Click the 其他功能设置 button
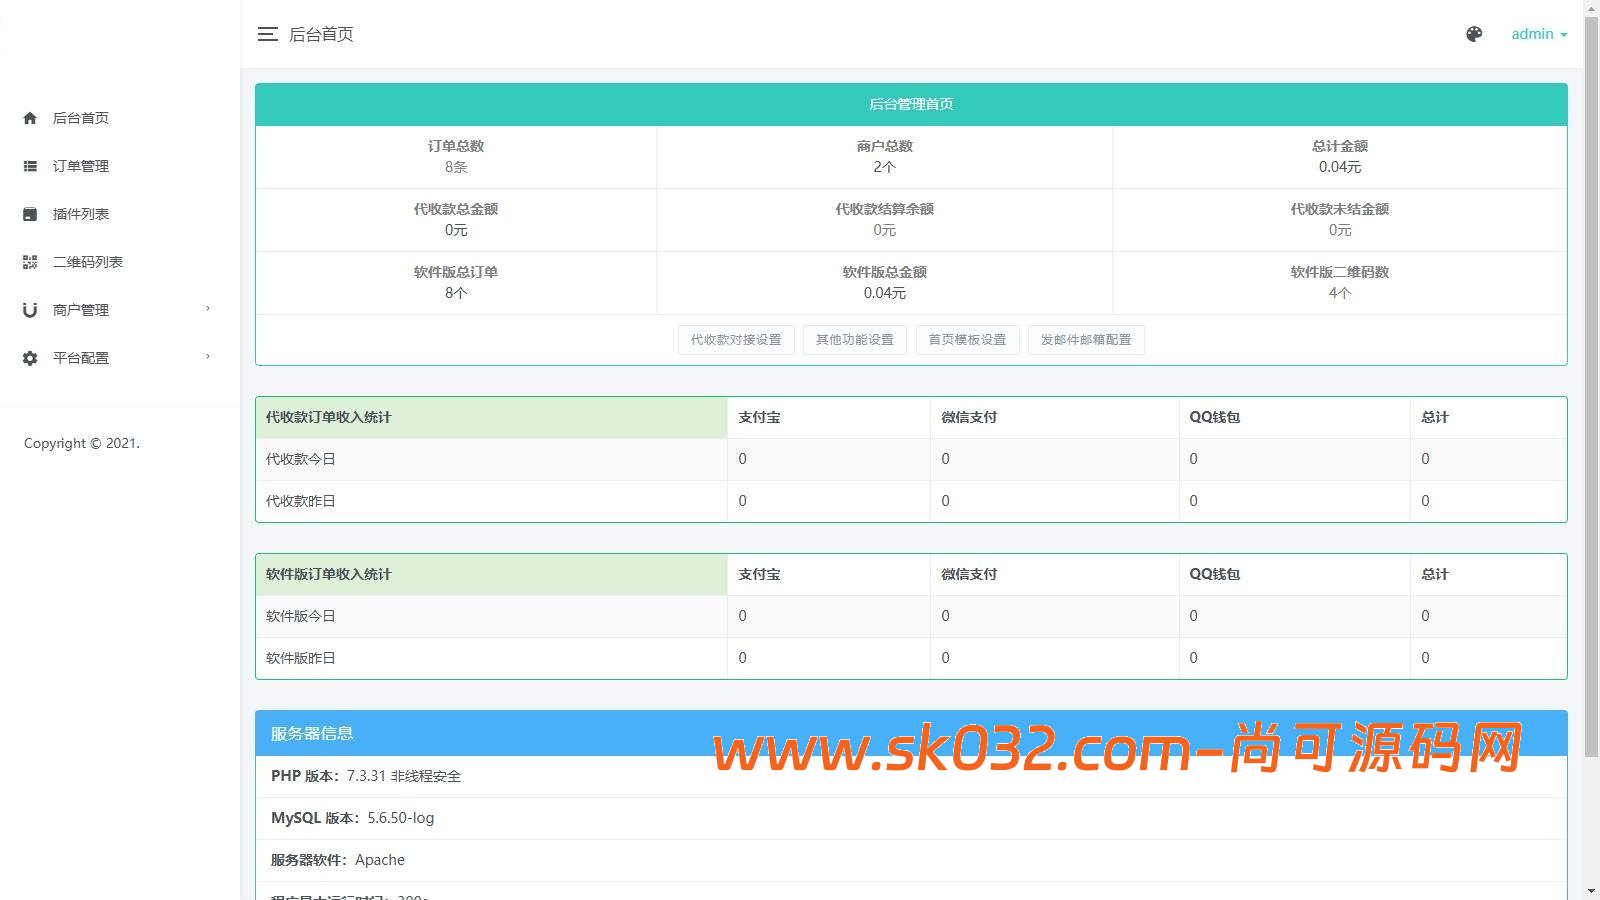 [x=855, y=340]
